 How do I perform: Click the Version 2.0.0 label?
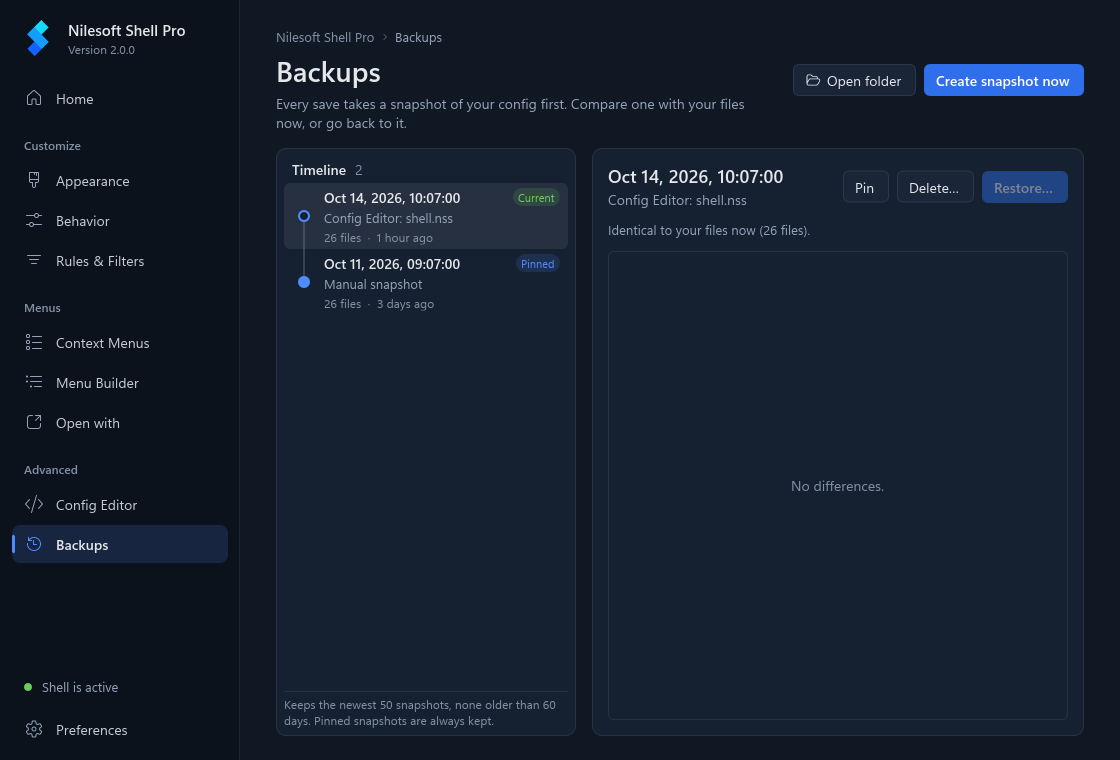[101, 50]
